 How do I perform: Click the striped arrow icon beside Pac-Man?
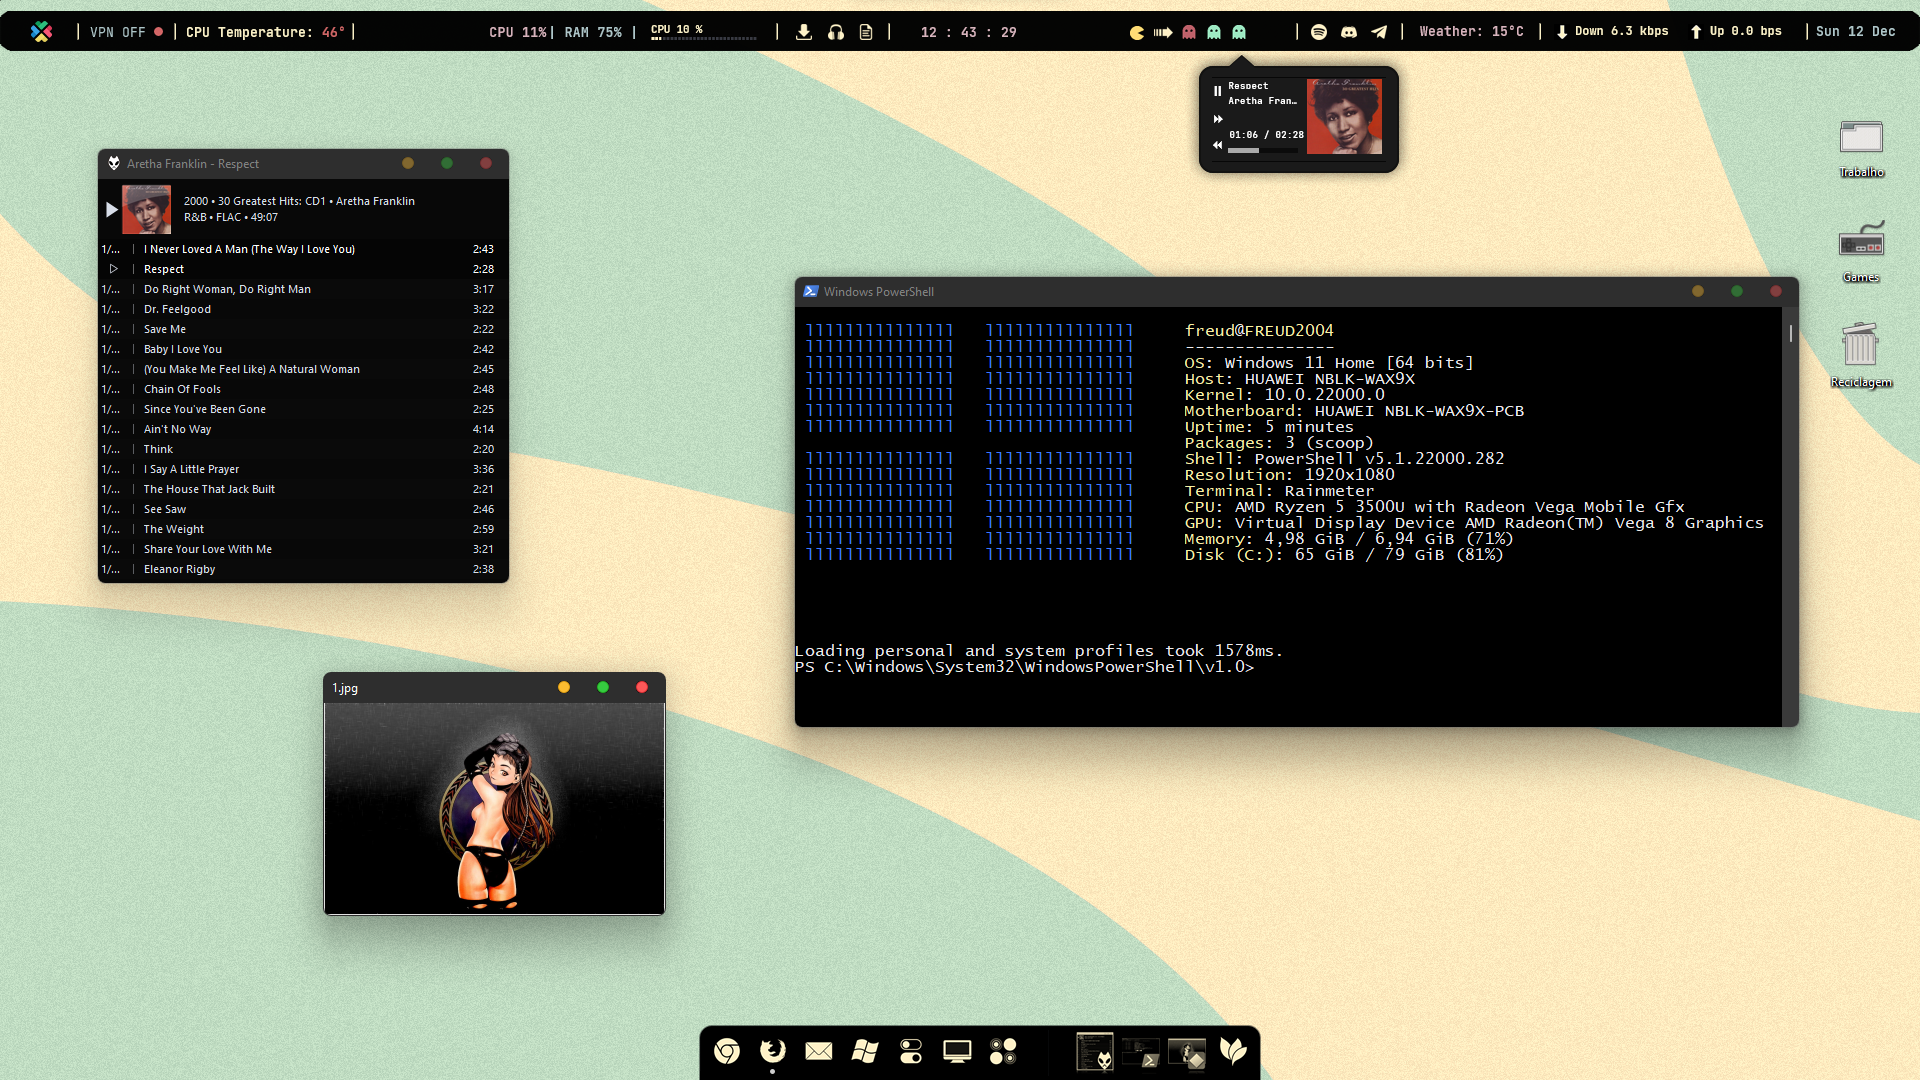click(x=1163, y=32)
